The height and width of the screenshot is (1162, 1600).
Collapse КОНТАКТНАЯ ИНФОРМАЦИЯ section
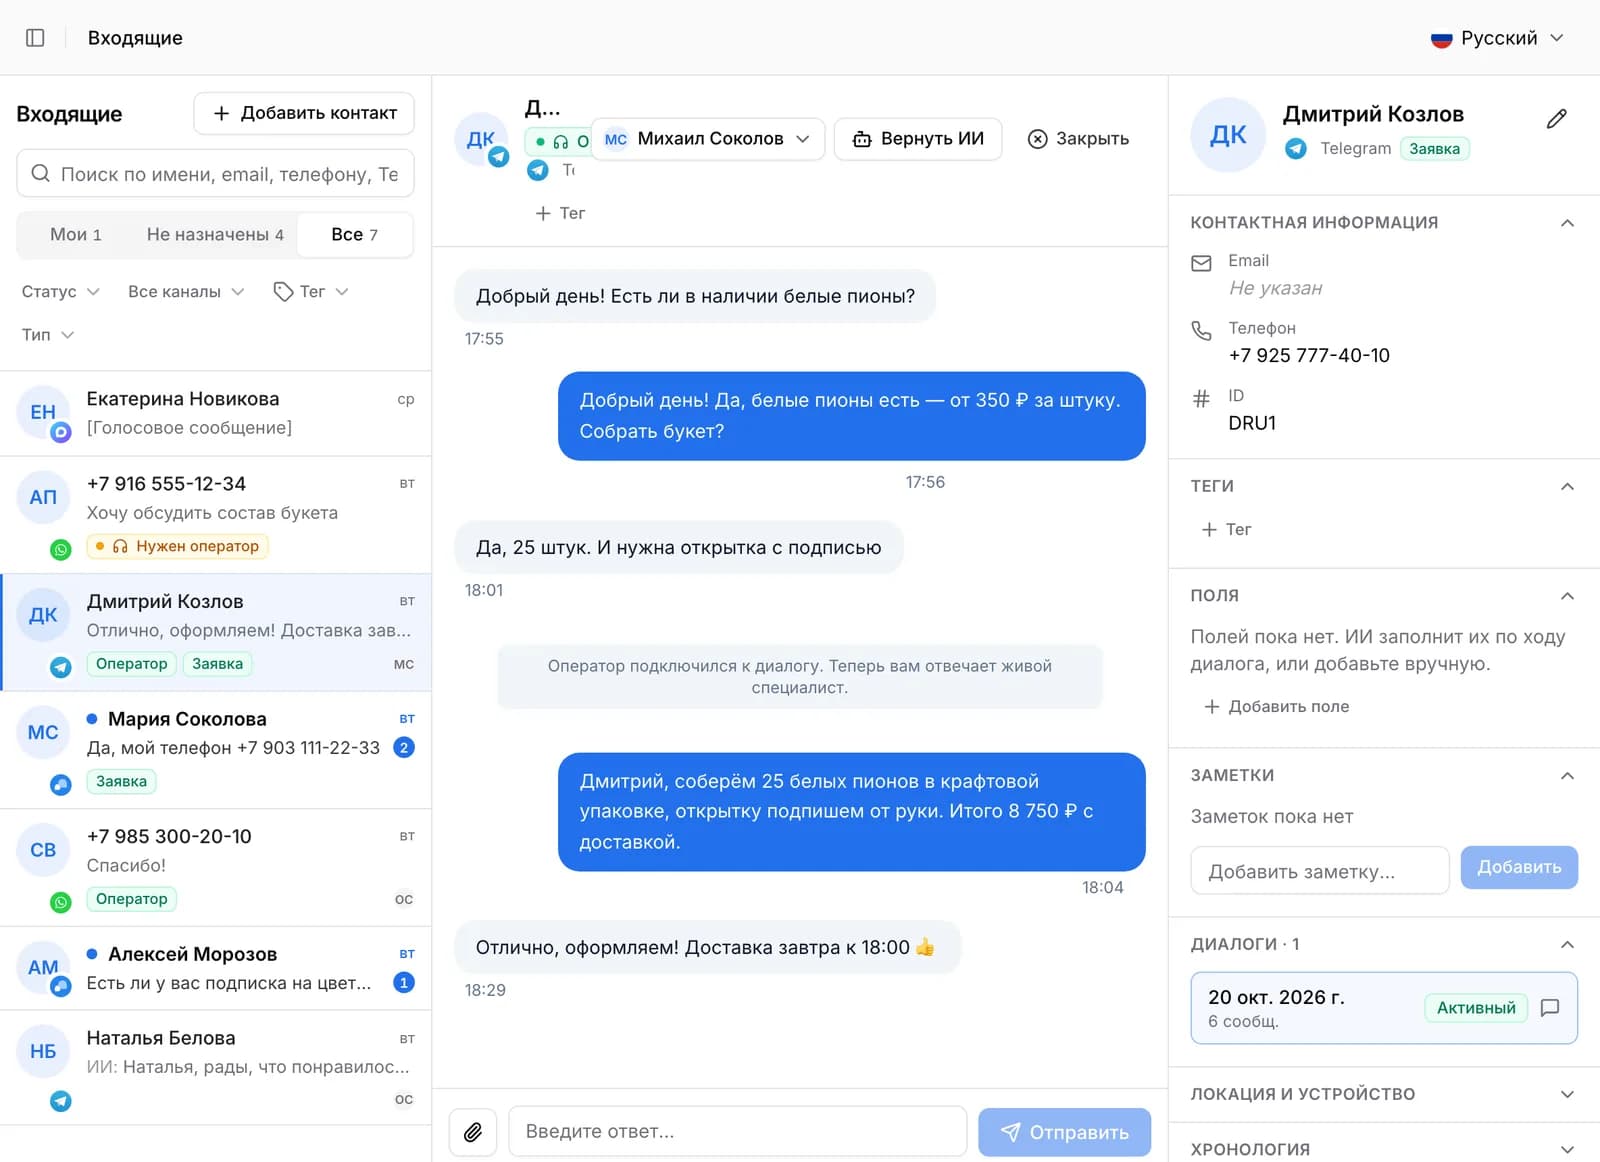1567,223
